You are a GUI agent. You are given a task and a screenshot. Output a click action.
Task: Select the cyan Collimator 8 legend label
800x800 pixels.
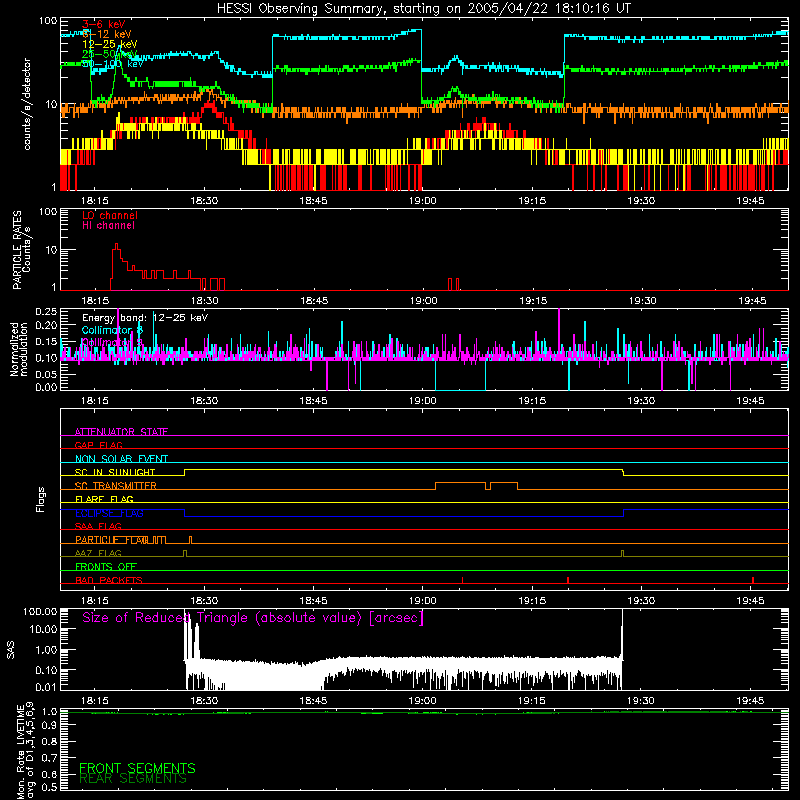pyautogui.click(x=112, y=330)
